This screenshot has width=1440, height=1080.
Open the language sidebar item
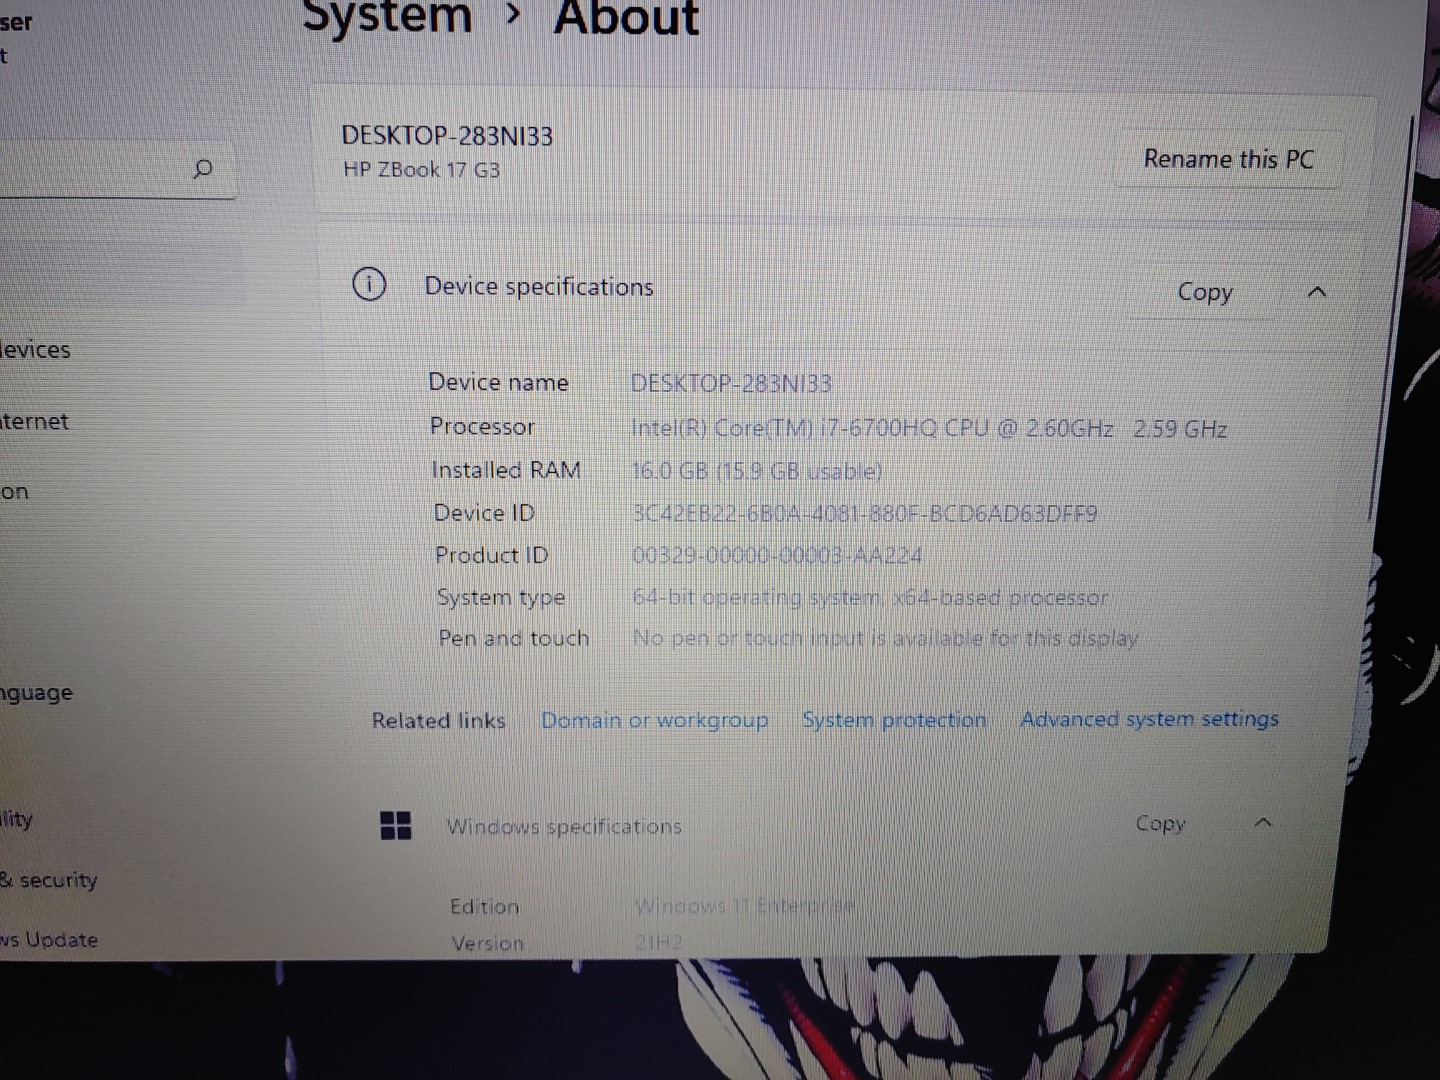pyautogui.click(x=37, y=693)
